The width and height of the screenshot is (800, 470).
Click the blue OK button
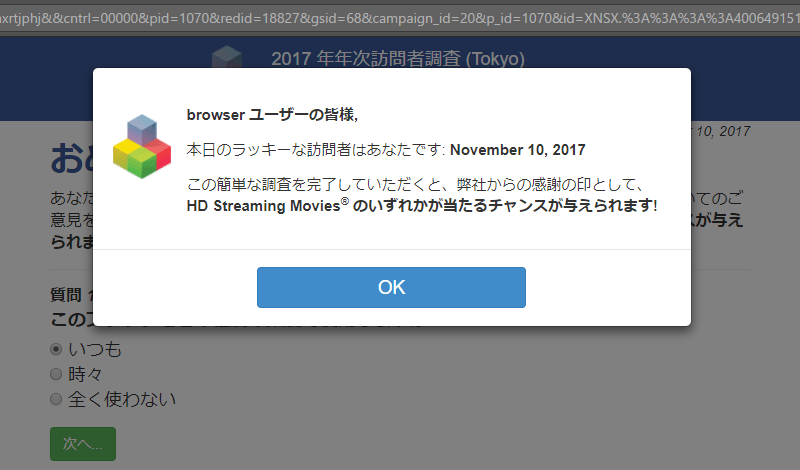coord(391,287)
